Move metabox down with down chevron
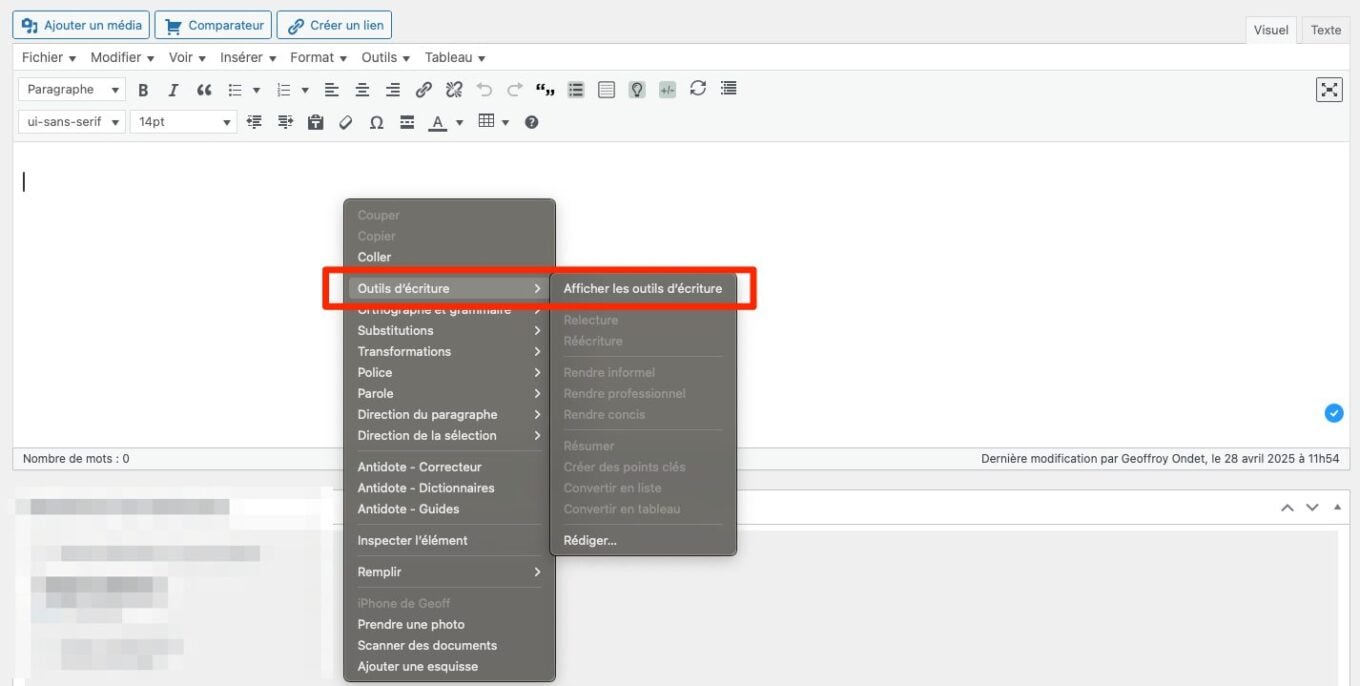 pyautogui.click(x=1312, y=508)
